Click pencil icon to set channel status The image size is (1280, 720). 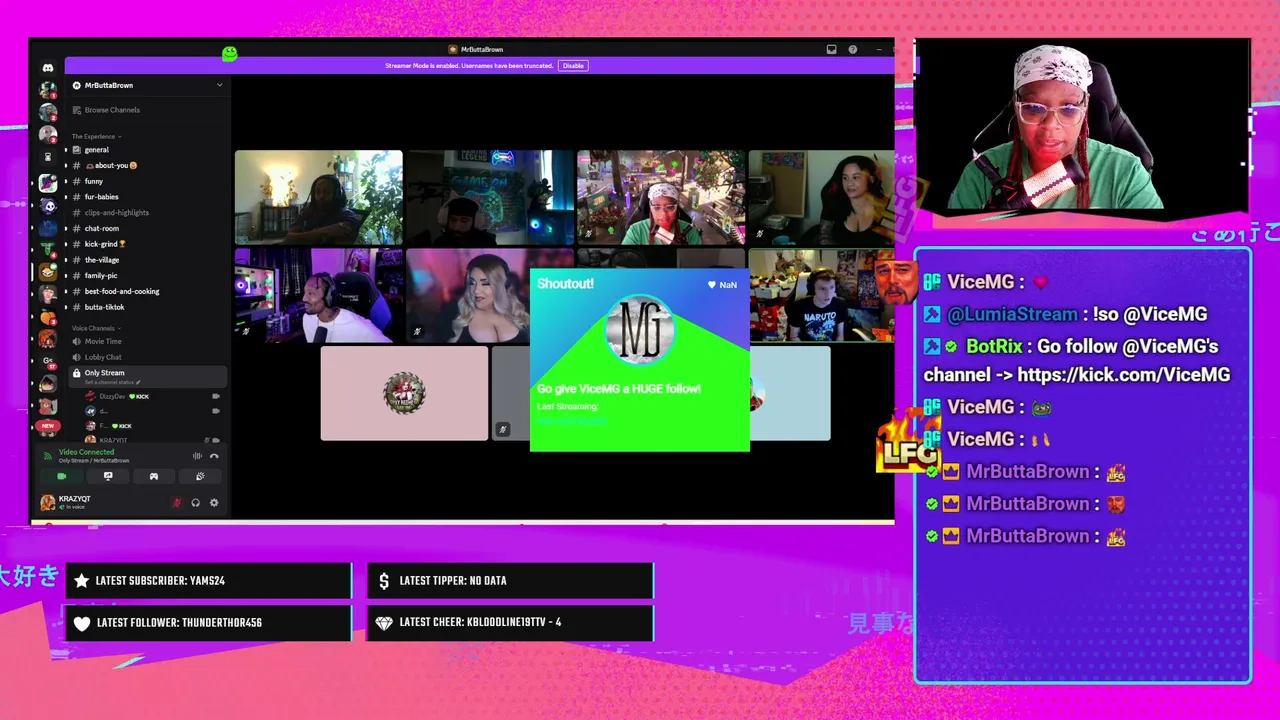[138, 382]
